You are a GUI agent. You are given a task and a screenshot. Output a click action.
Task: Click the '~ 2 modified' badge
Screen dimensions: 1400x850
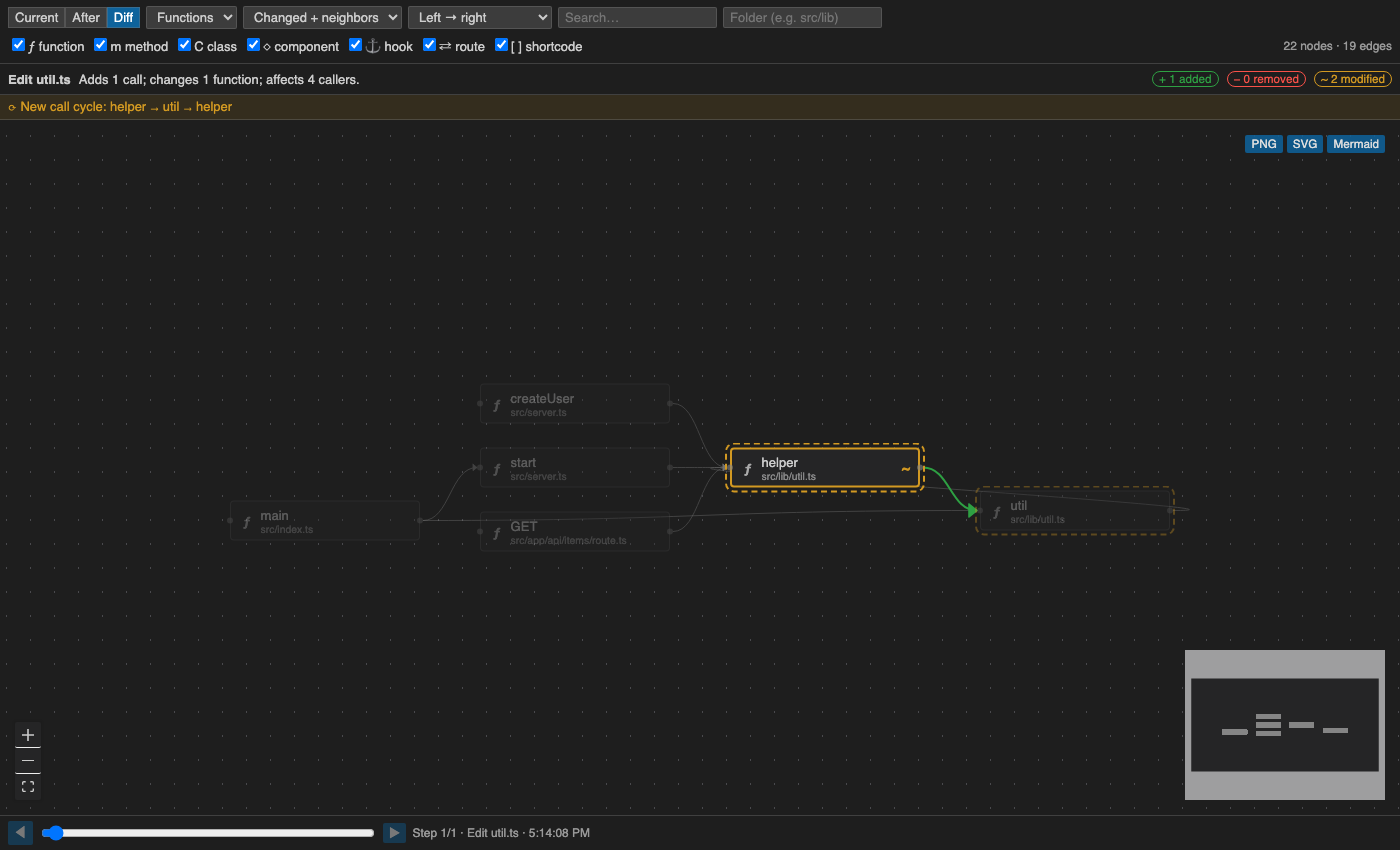click(1353, 79)
